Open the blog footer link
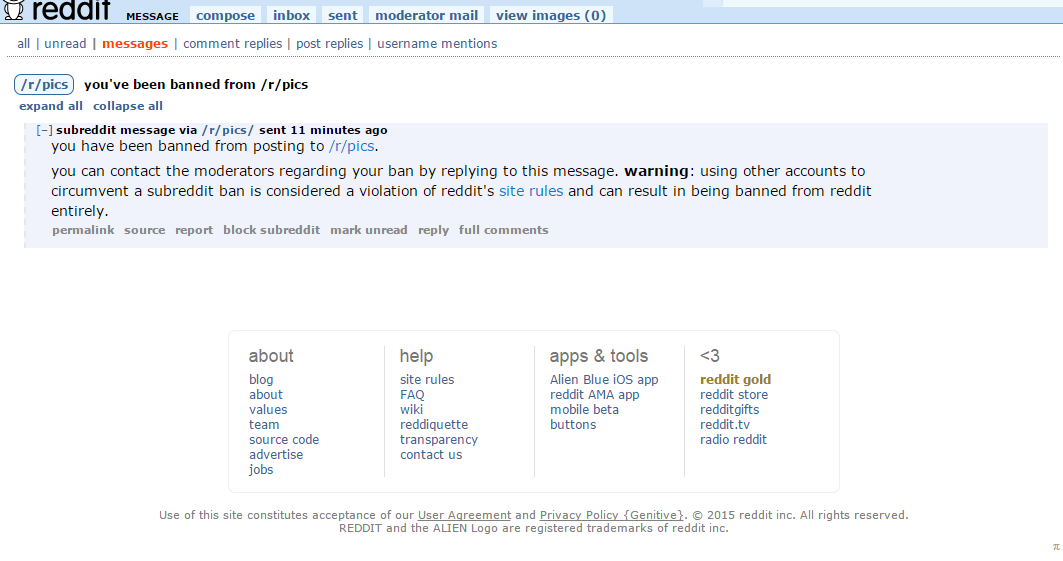Viewport: 1063px width, 561px height. [261, 379]
